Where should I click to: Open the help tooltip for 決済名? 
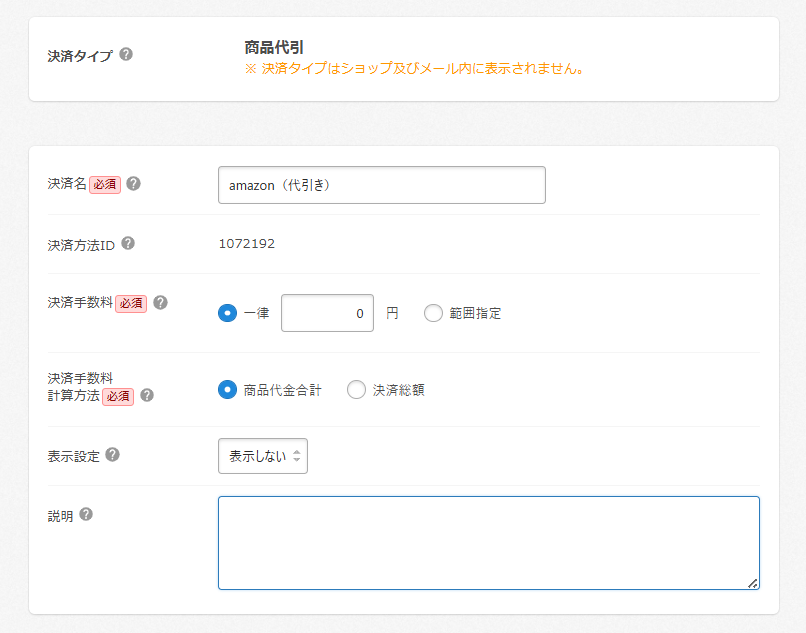pos(133,184)
